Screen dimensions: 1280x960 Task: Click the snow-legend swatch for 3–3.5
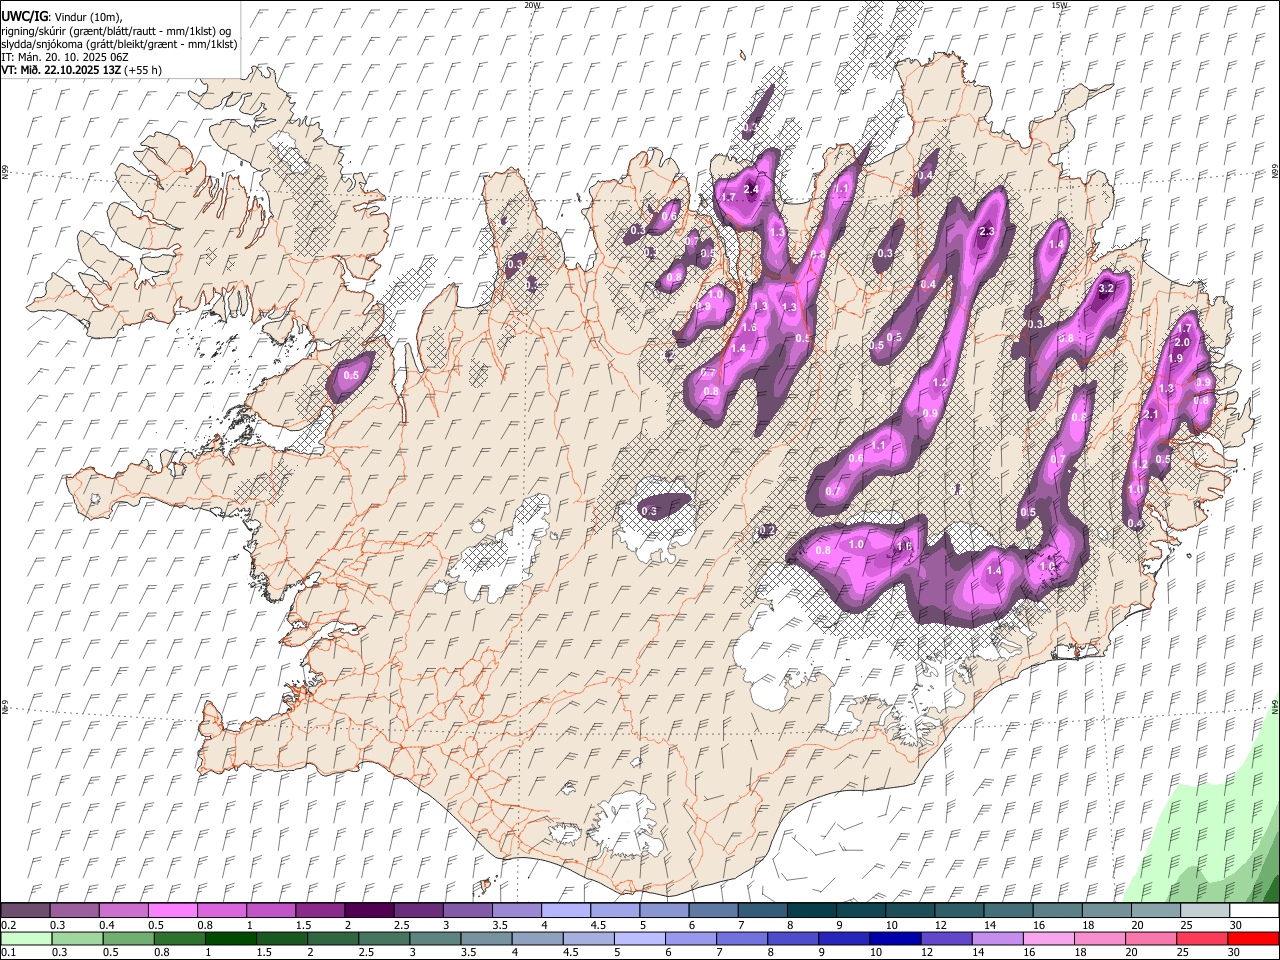[x=468, y=911]
